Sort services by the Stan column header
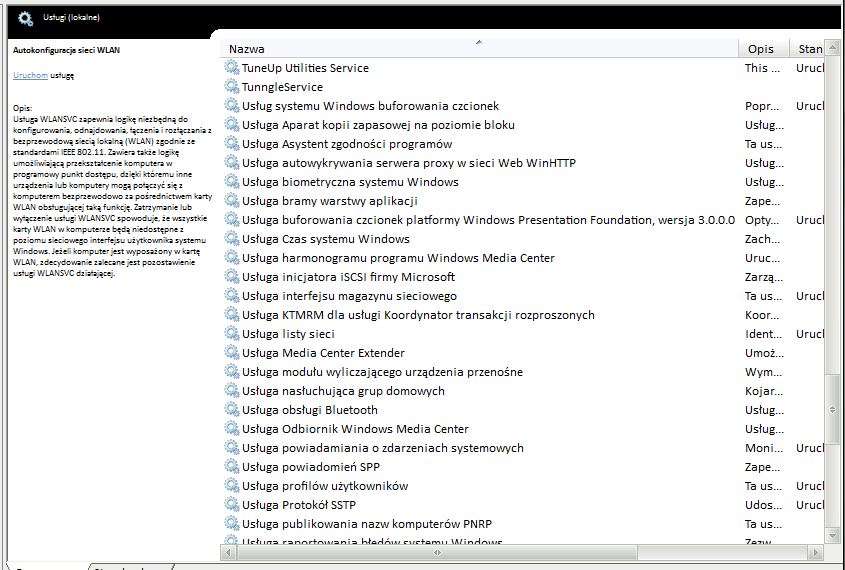Screen dimensions: 845x570 pyautogui.click(x=807, y=48)
